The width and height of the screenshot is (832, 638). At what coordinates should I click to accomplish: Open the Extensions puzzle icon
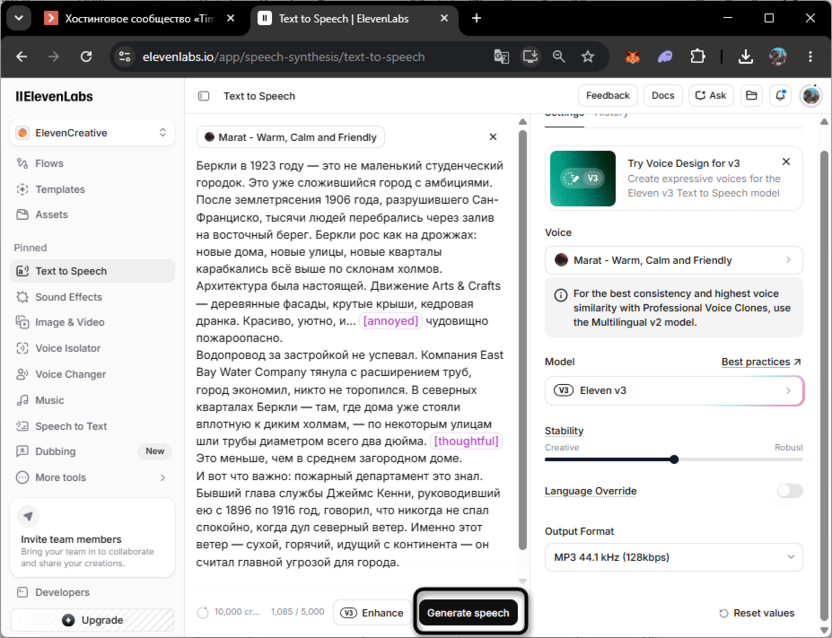(x=698, y=56)
